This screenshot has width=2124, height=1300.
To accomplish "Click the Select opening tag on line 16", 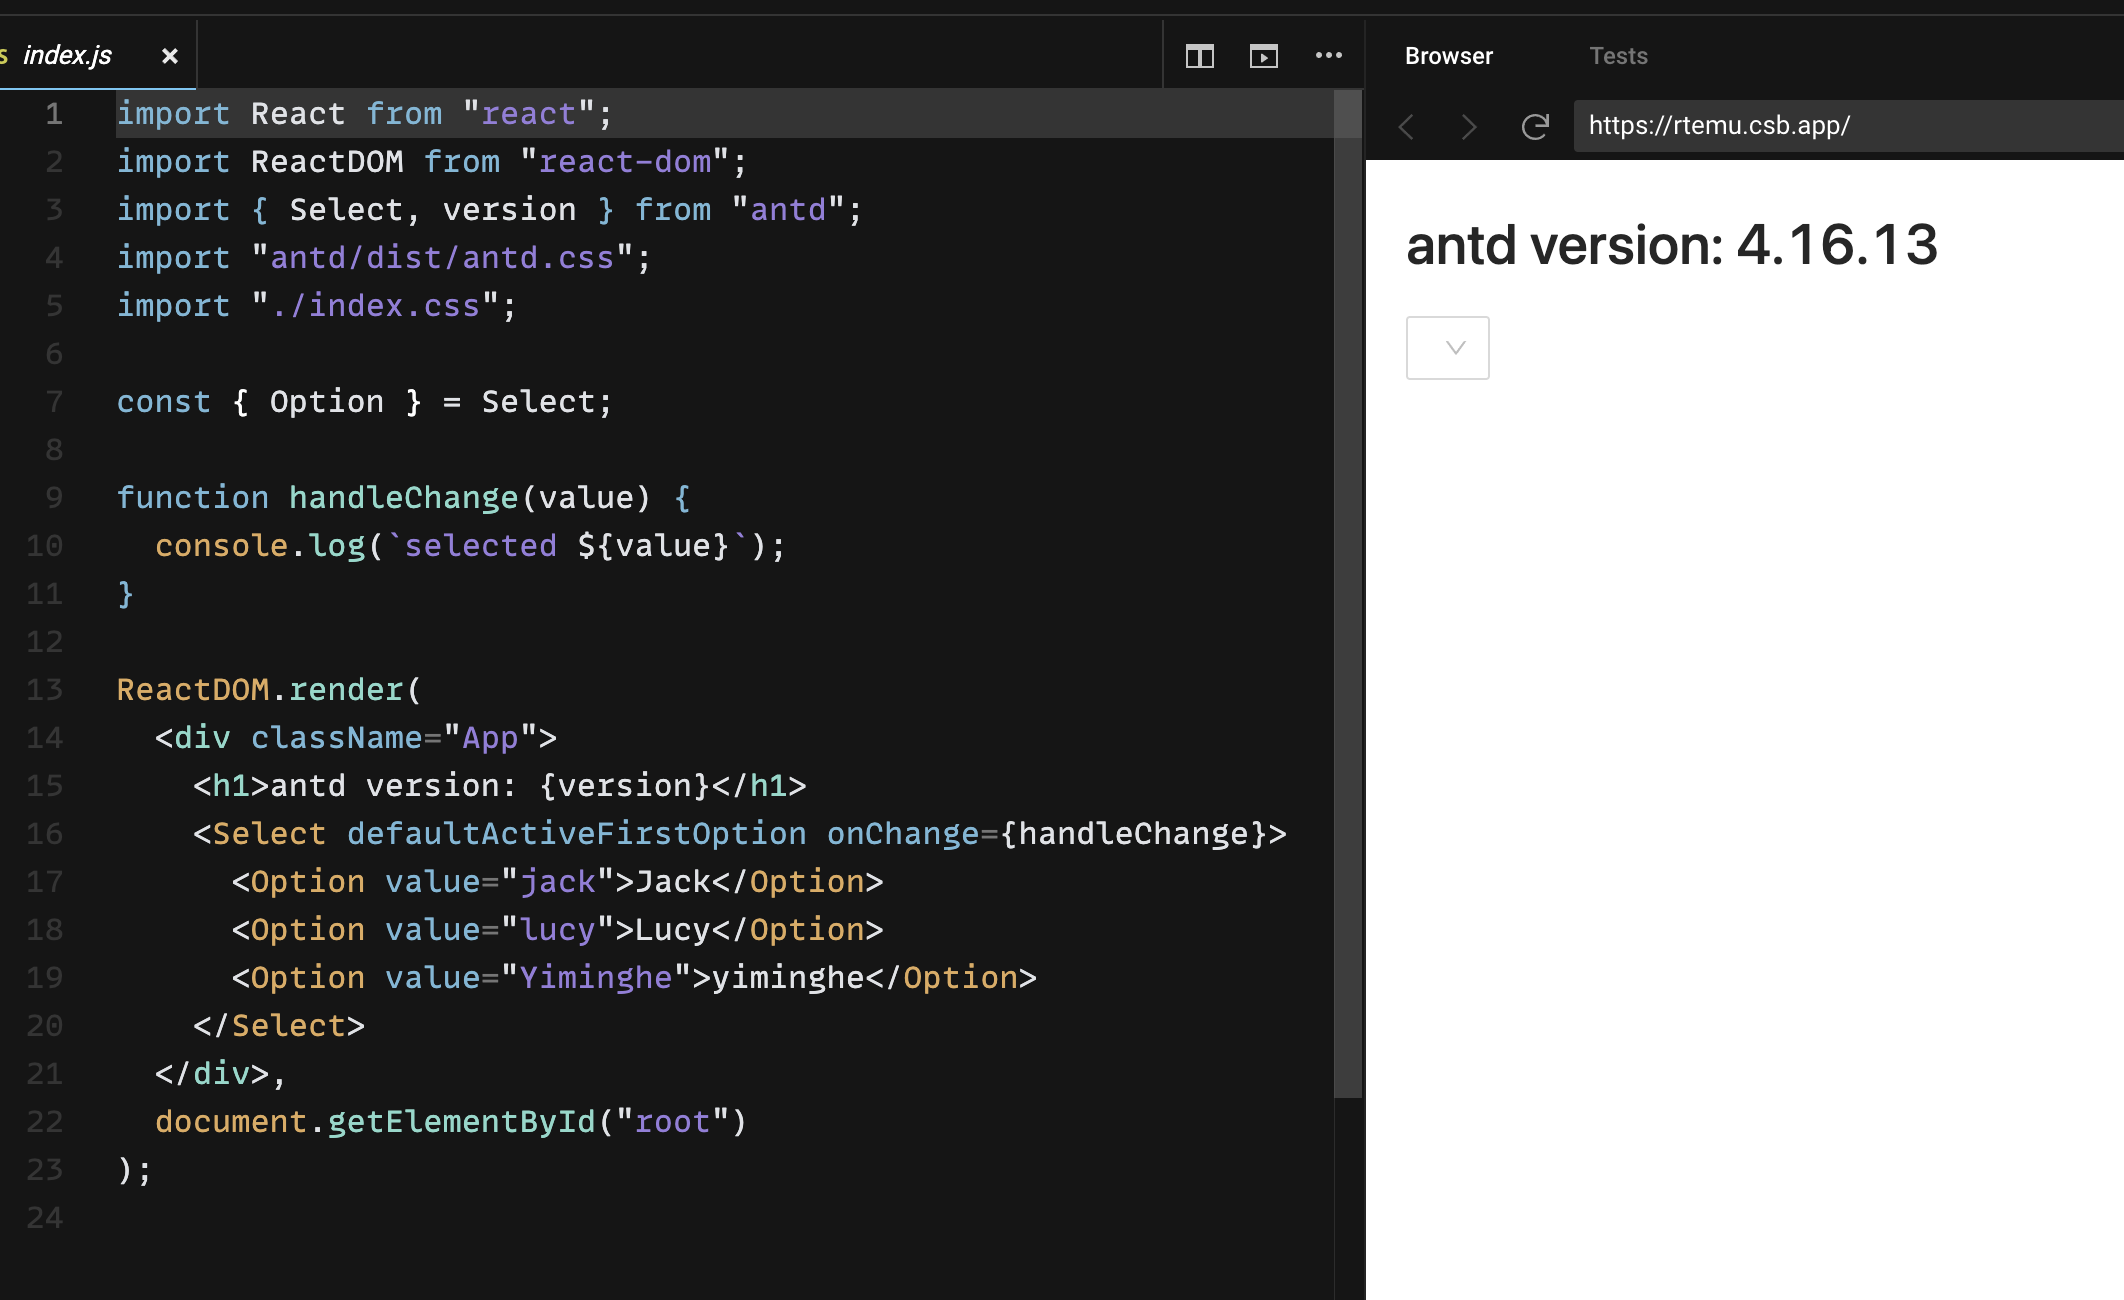I will pyautogui.click(x=268, y=834).
